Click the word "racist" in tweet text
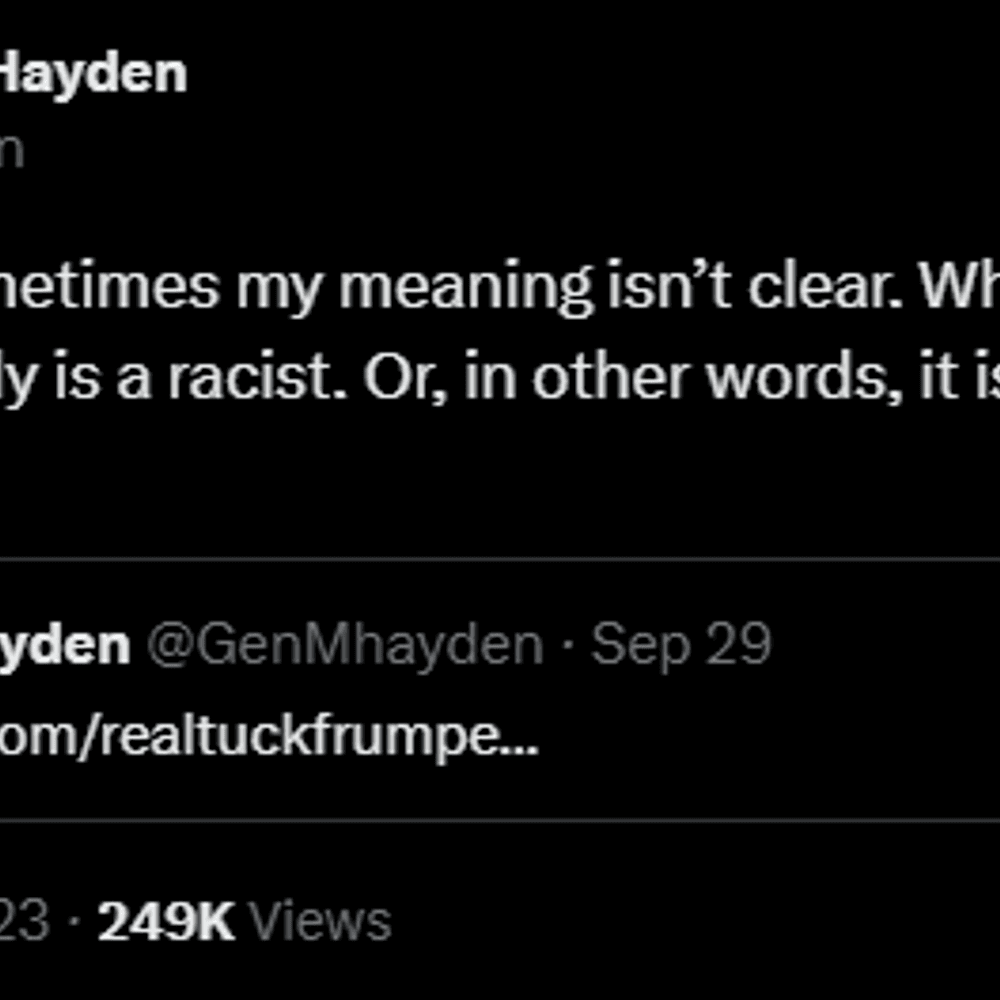This screenshot has height=1000, width=1000. pyautogui.click(x=257, y=378)
